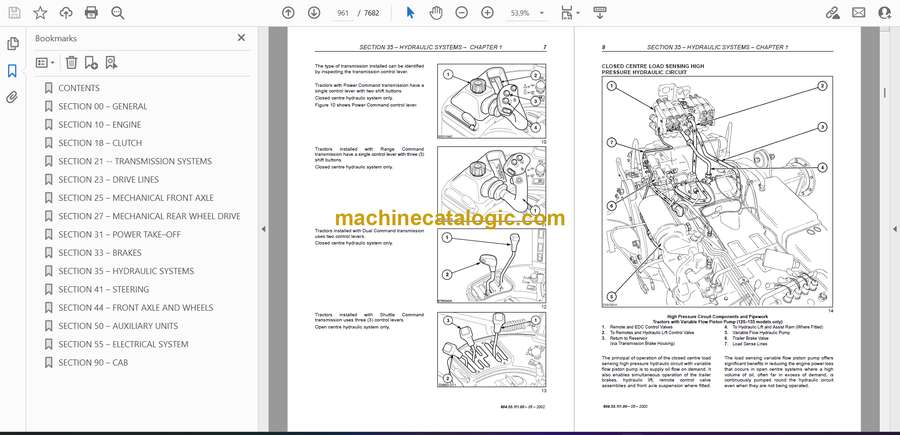900x435 pixels.
Task: Click bookmark icon beside CONTENTS
Action: coord(49,88)
